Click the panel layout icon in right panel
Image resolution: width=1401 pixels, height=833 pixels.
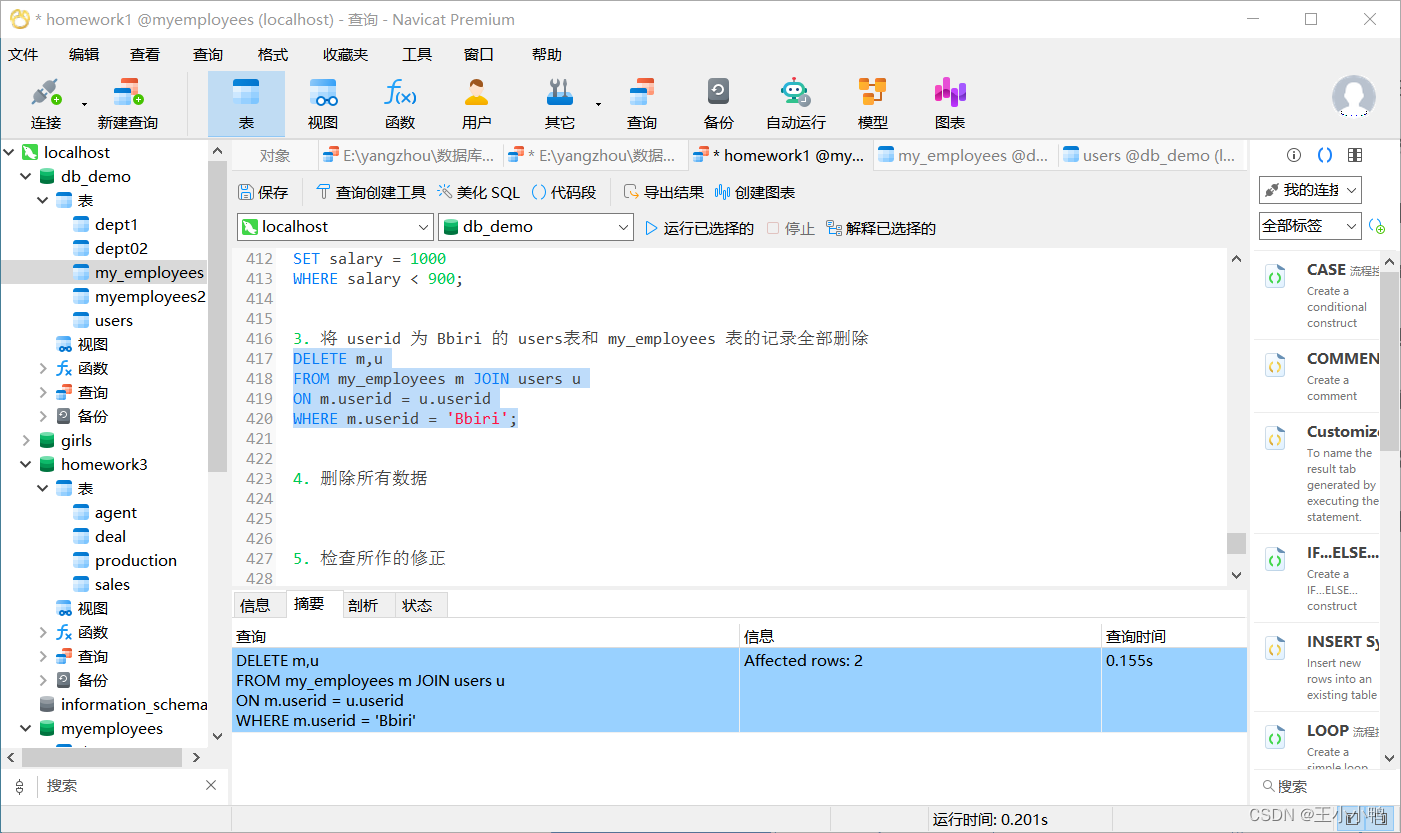[1355, 155]
